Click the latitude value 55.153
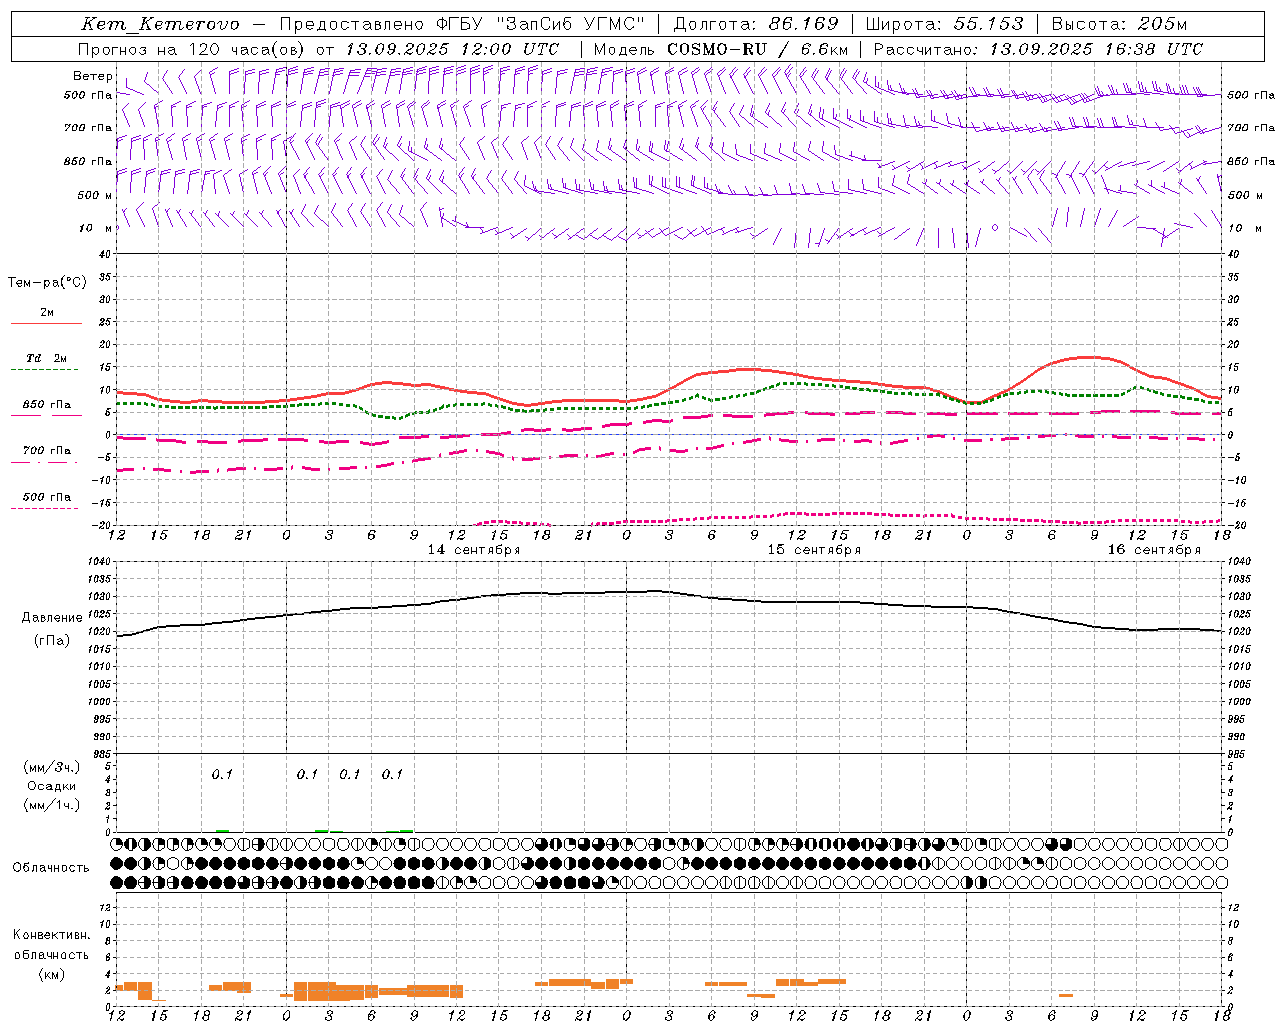The height and width of the screenshot is (1024, 1280). coord(988,24)
